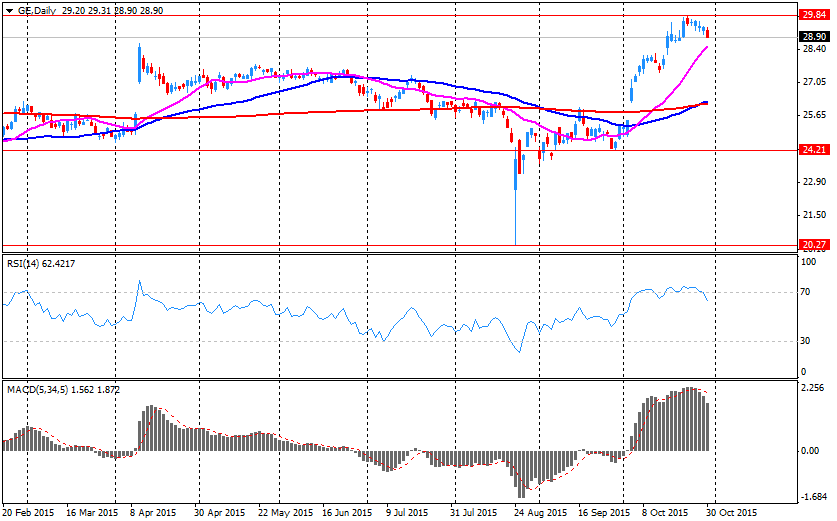Select the current price label 28.90

[x=814, y=37]
